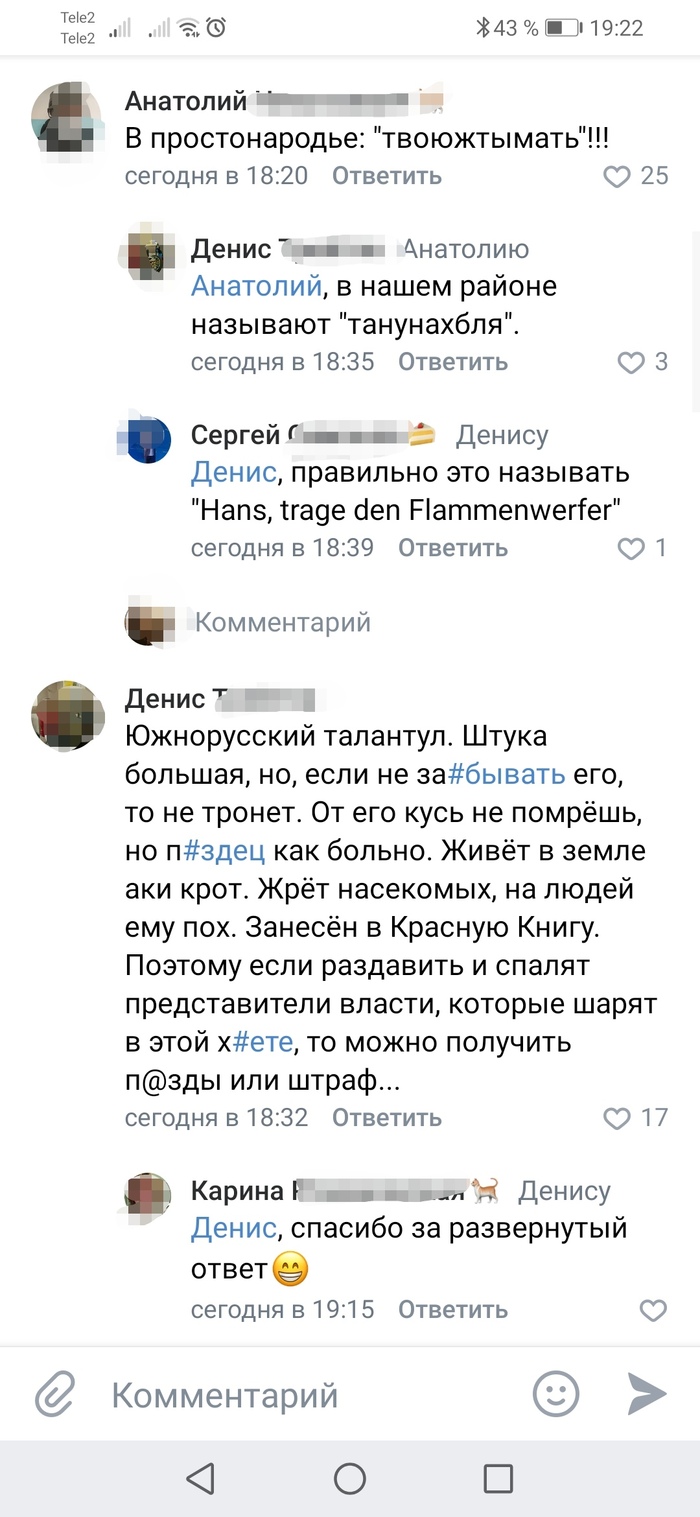Screen dimensions: 700x1517
Task: Reply to Denis's comment from 18:35
Action: (452, 362)
